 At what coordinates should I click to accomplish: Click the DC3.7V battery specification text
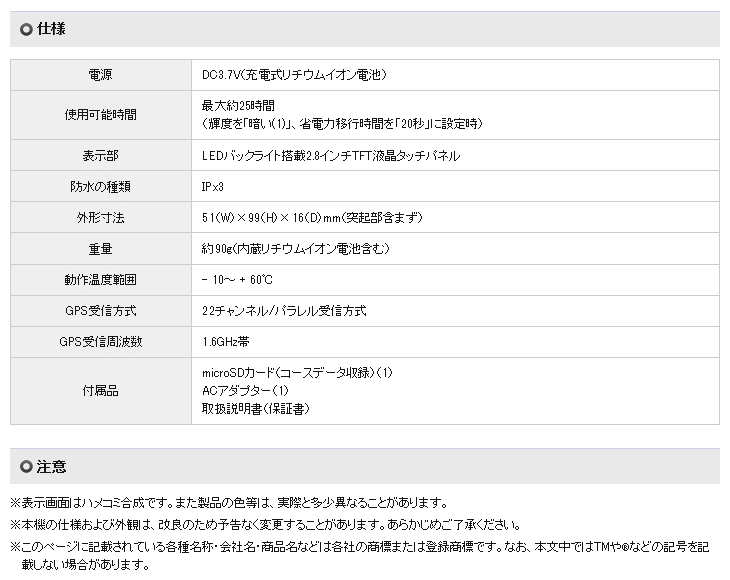tap(294, 75)
